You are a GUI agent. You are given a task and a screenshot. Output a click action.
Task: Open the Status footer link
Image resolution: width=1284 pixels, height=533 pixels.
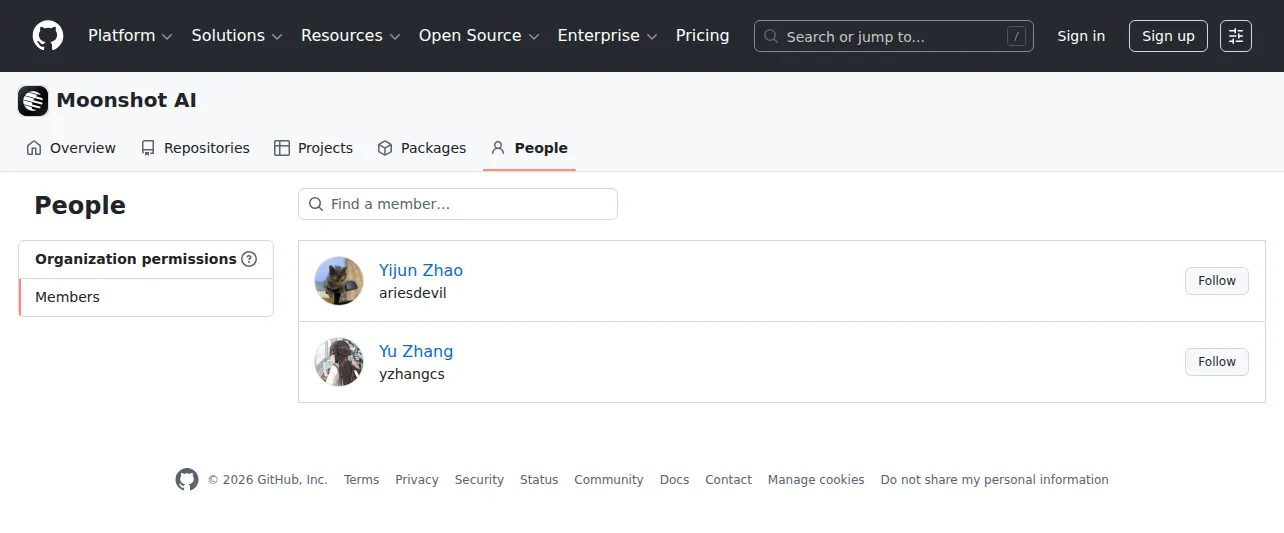539,480
